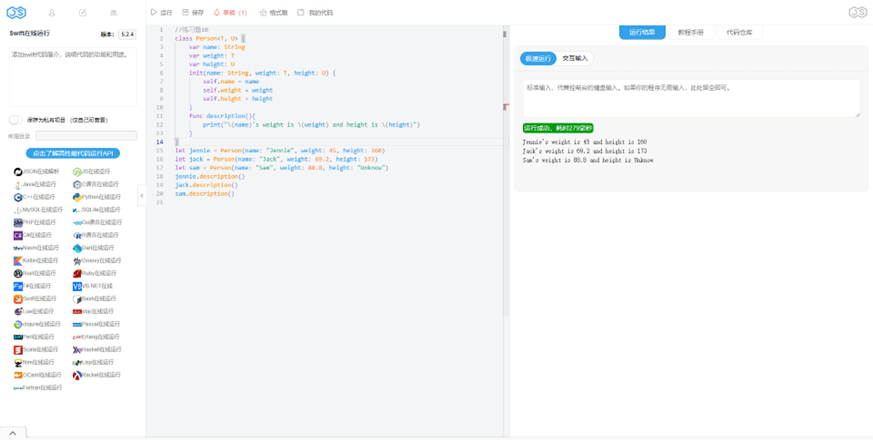Open the Erlang online runner link
Screen dimensions: 873x440
pos(96,337)
